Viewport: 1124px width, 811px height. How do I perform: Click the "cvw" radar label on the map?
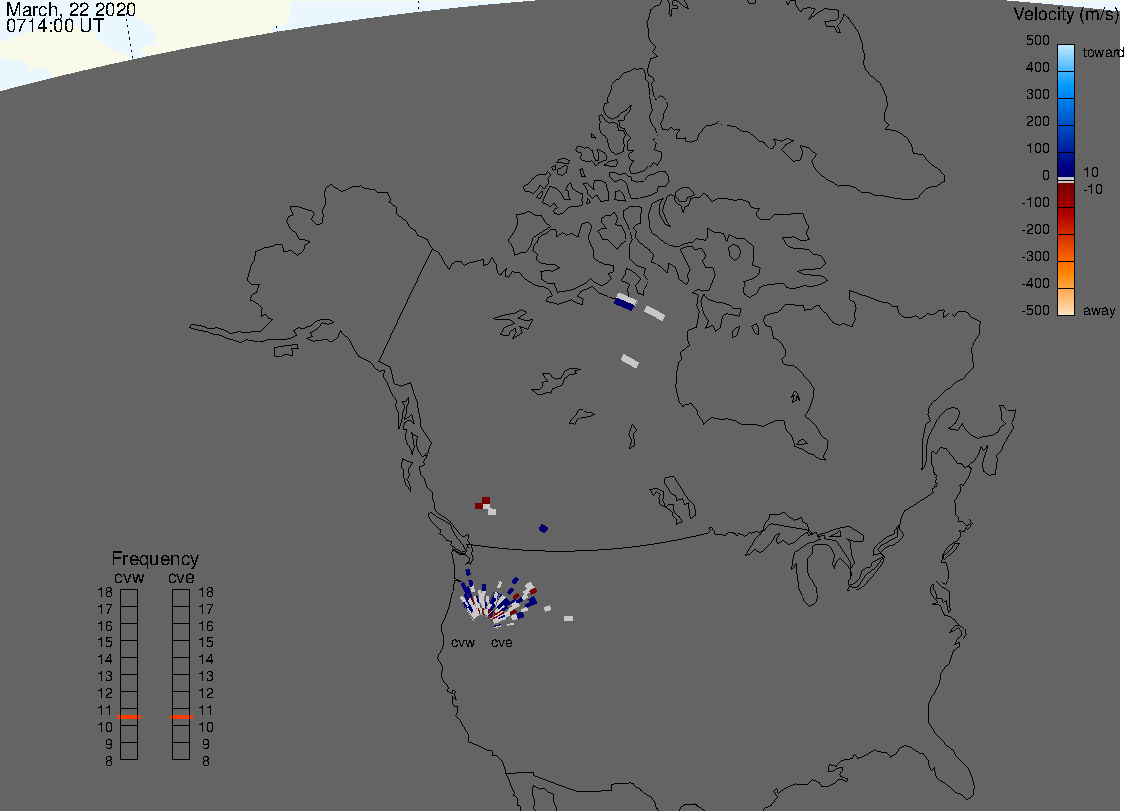[463, 642]
